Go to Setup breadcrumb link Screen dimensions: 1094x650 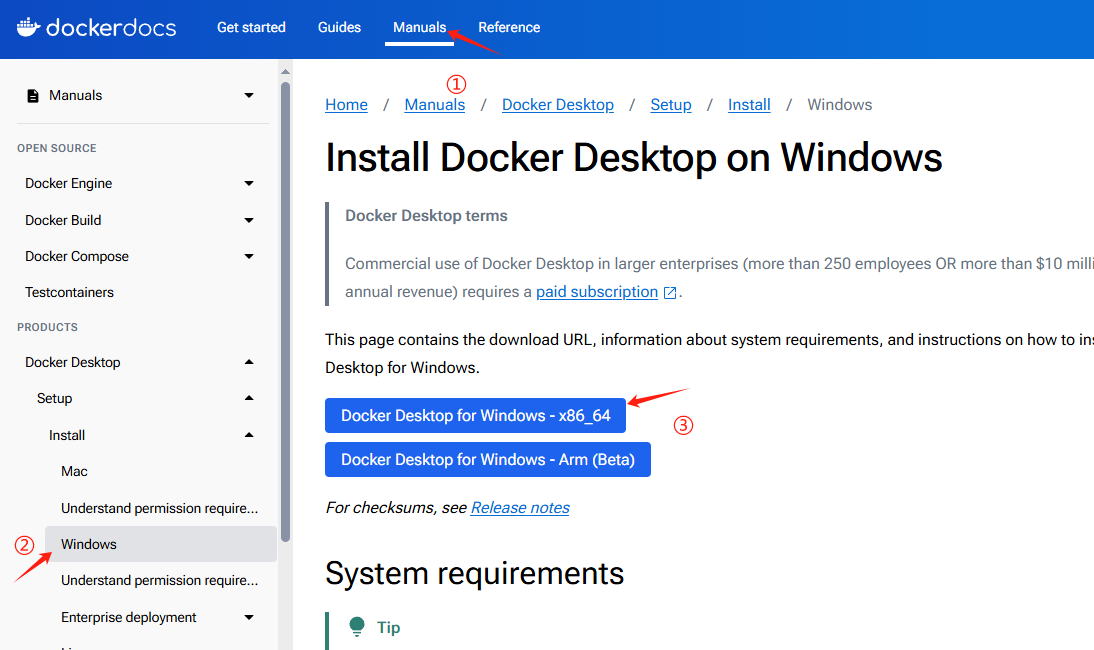pos(670,105)
